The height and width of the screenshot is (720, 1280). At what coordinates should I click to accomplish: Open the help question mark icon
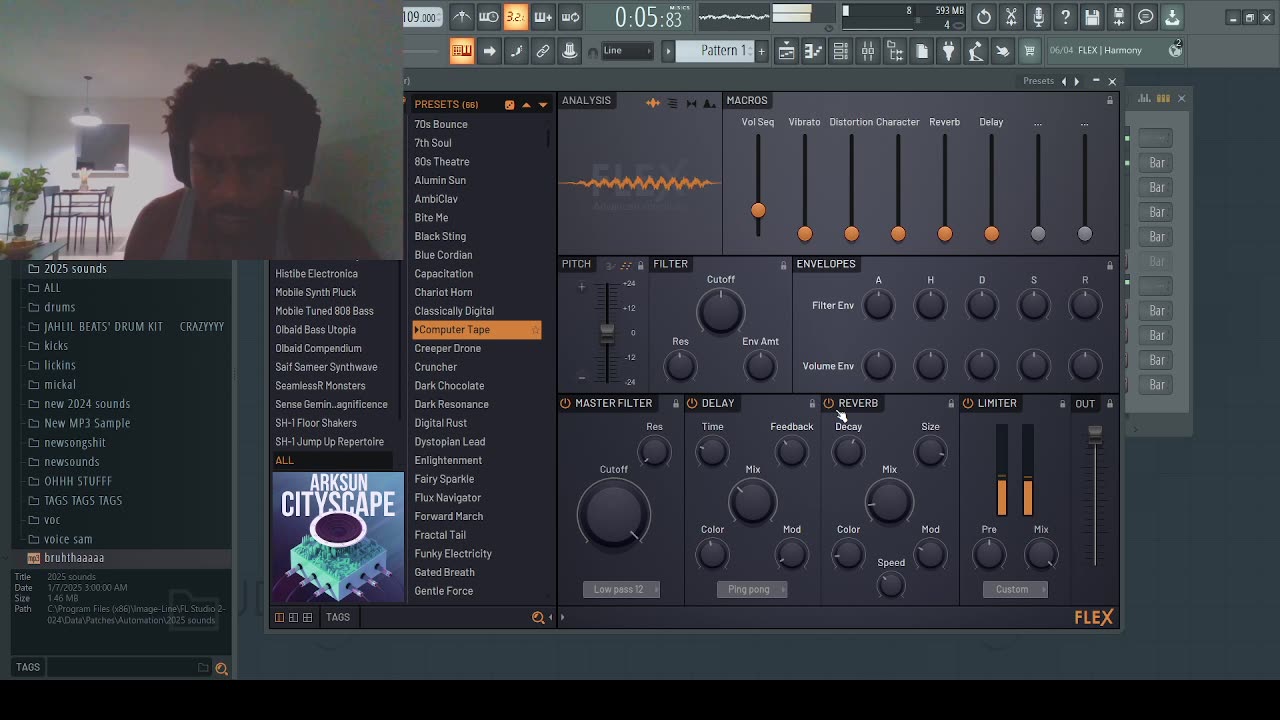(1065, 17)
